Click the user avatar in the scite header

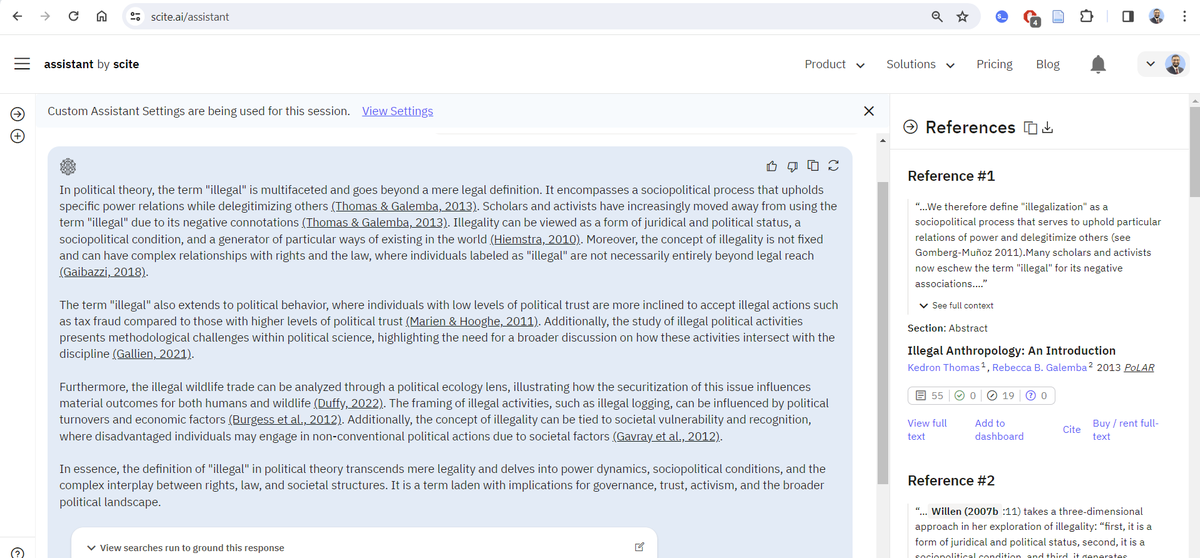click(1176, 64)
